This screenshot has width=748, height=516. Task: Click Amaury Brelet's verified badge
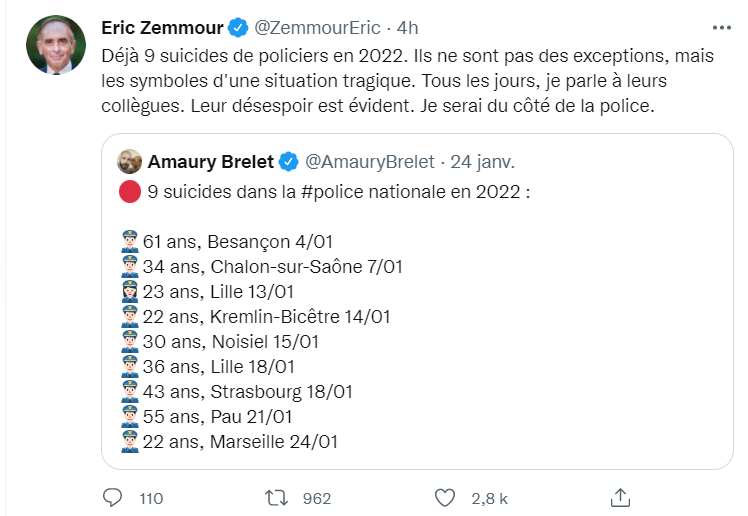[288, 161]
